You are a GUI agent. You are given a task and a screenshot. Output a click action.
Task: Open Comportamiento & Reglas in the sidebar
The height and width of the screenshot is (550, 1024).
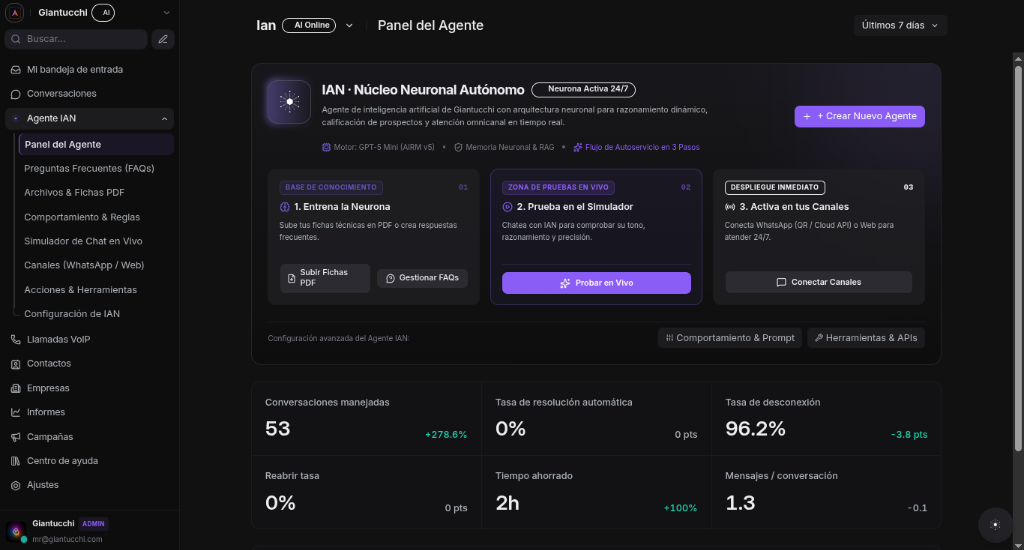[x=82, y=218]
